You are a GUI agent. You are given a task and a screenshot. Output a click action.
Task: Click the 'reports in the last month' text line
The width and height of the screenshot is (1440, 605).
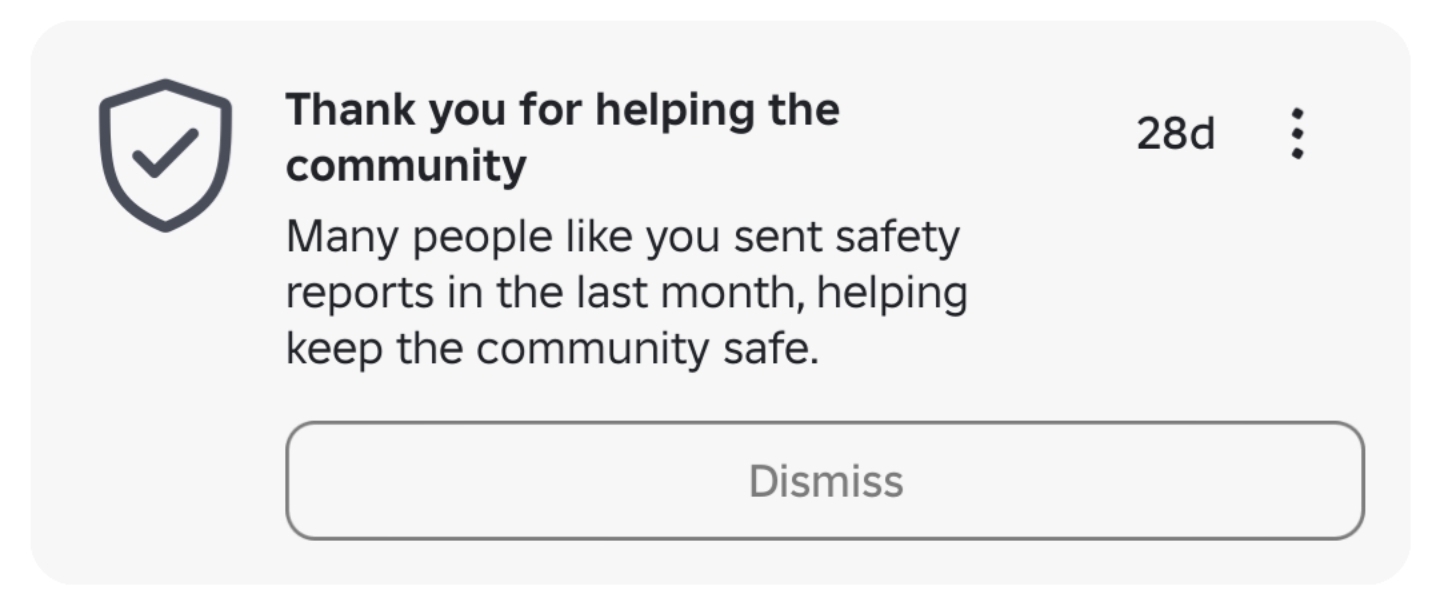tap(626, 294)
